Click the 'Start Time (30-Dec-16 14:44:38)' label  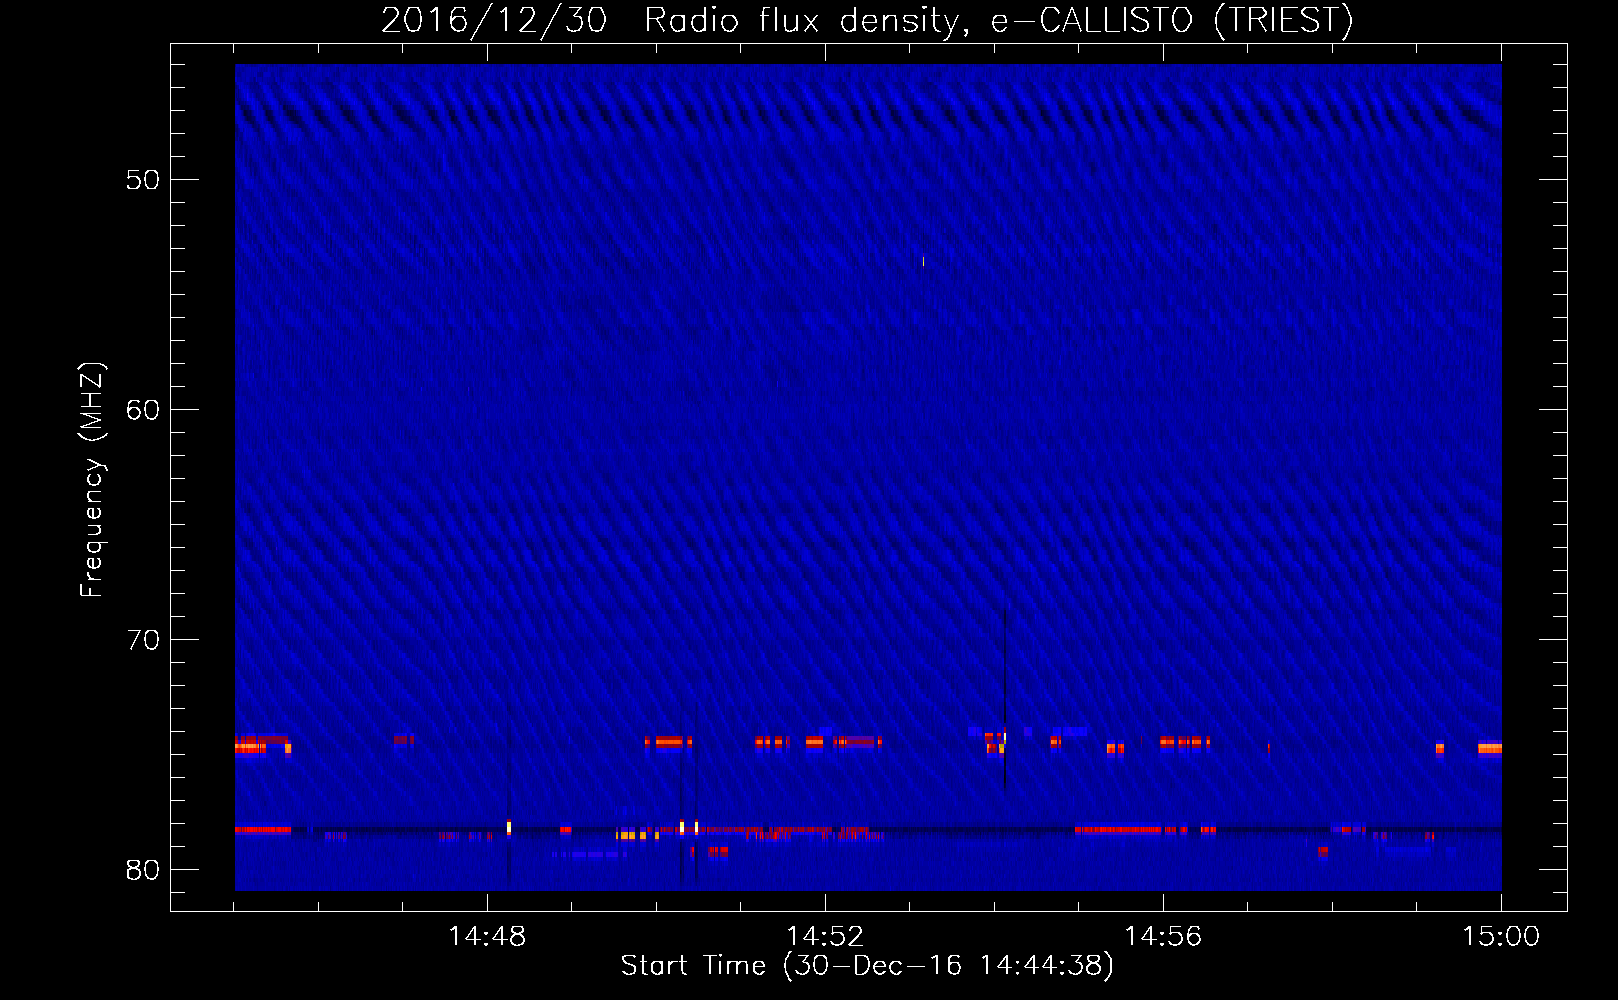(x=867, y=966)
